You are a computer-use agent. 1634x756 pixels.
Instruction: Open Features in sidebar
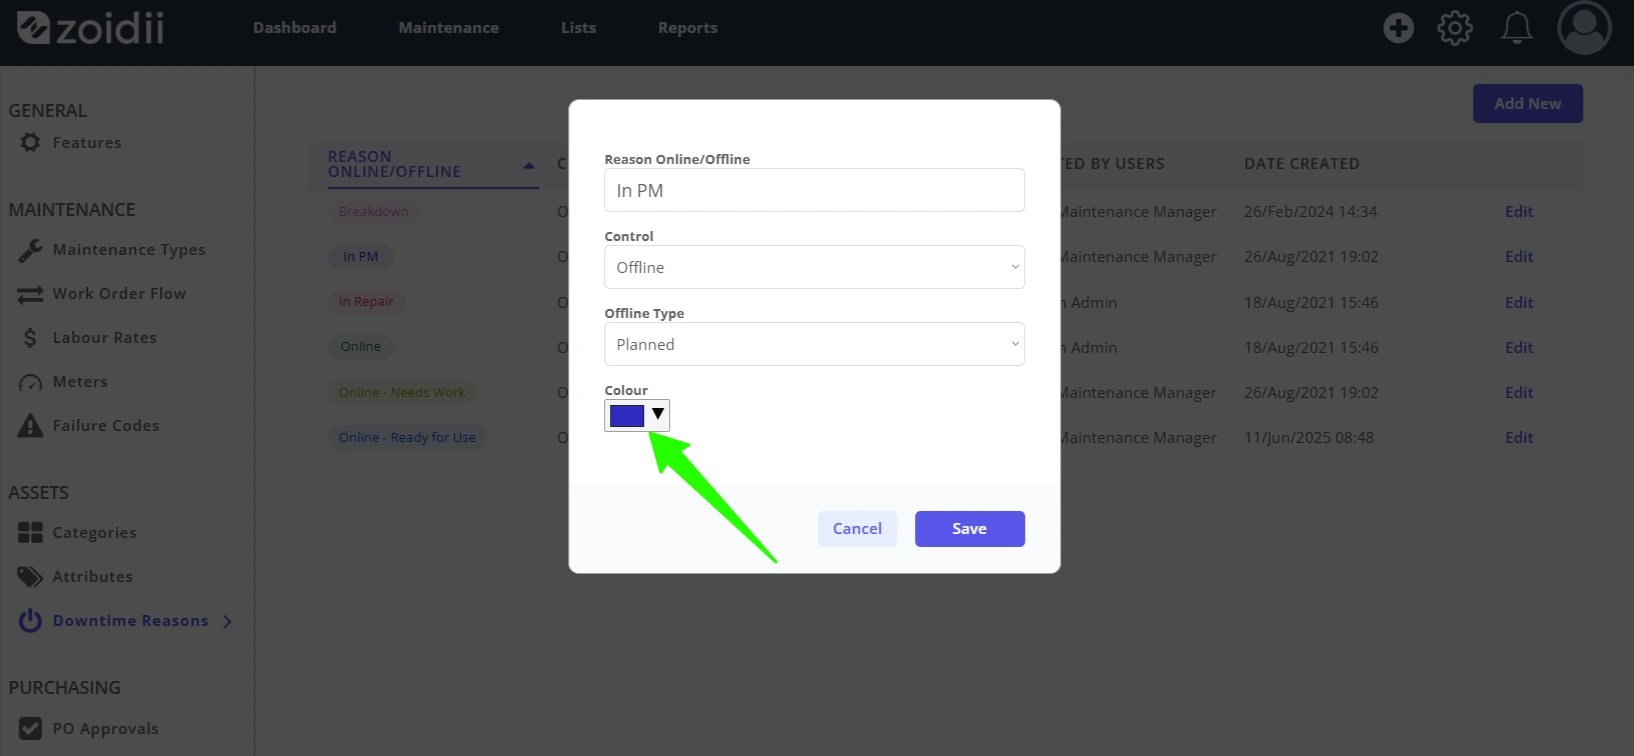[87, 143]
